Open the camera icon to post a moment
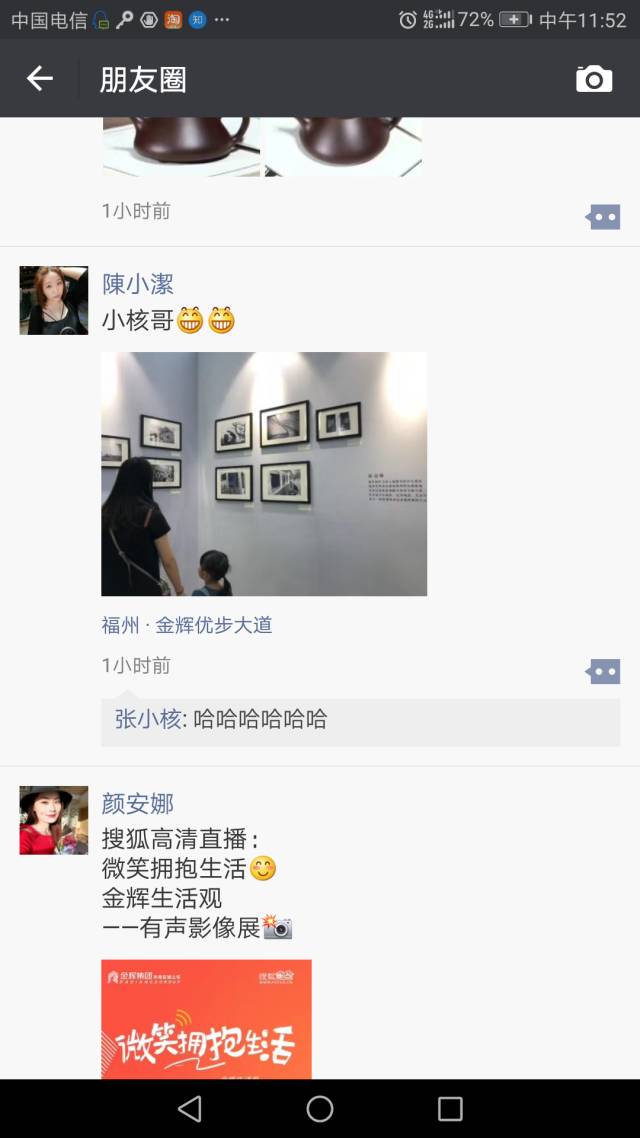 tap(594, 78)
